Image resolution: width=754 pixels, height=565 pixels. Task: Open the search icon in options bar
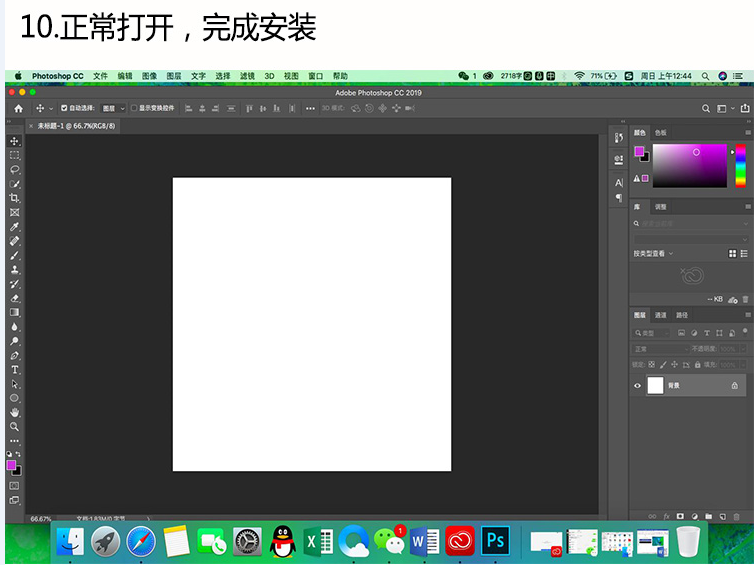tap(705, 109)
